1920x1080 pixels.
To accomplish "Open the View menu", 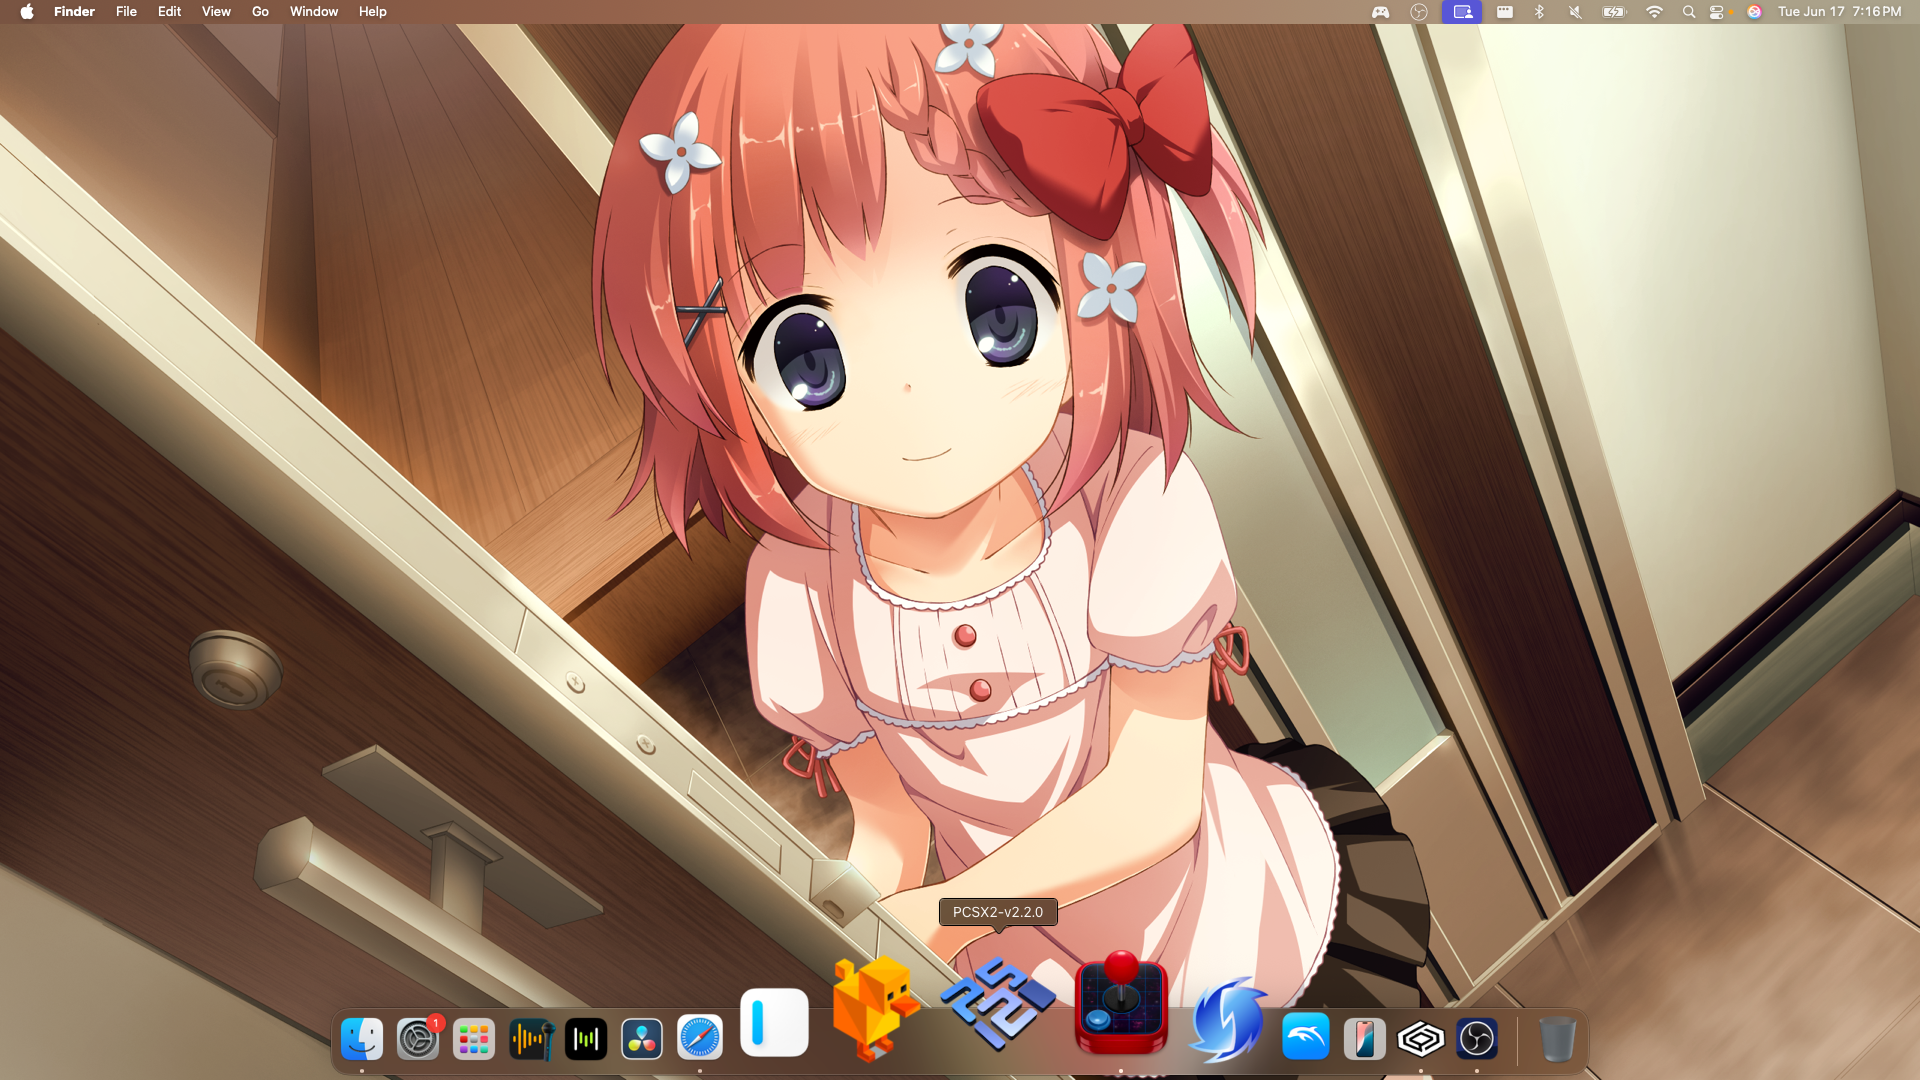I will click(x=216, y=12).
